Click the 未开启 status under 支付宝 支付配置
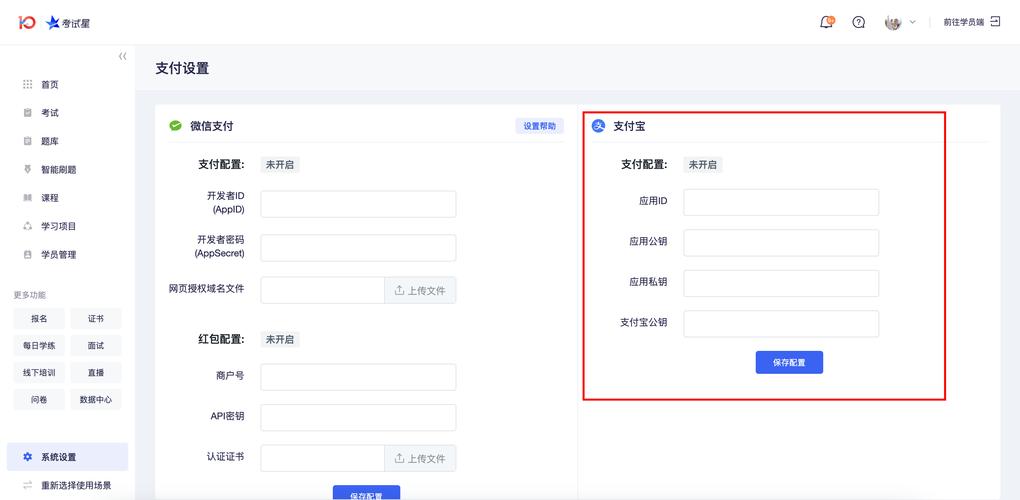Screen dimensions: 1020x500 click(703, 164)
